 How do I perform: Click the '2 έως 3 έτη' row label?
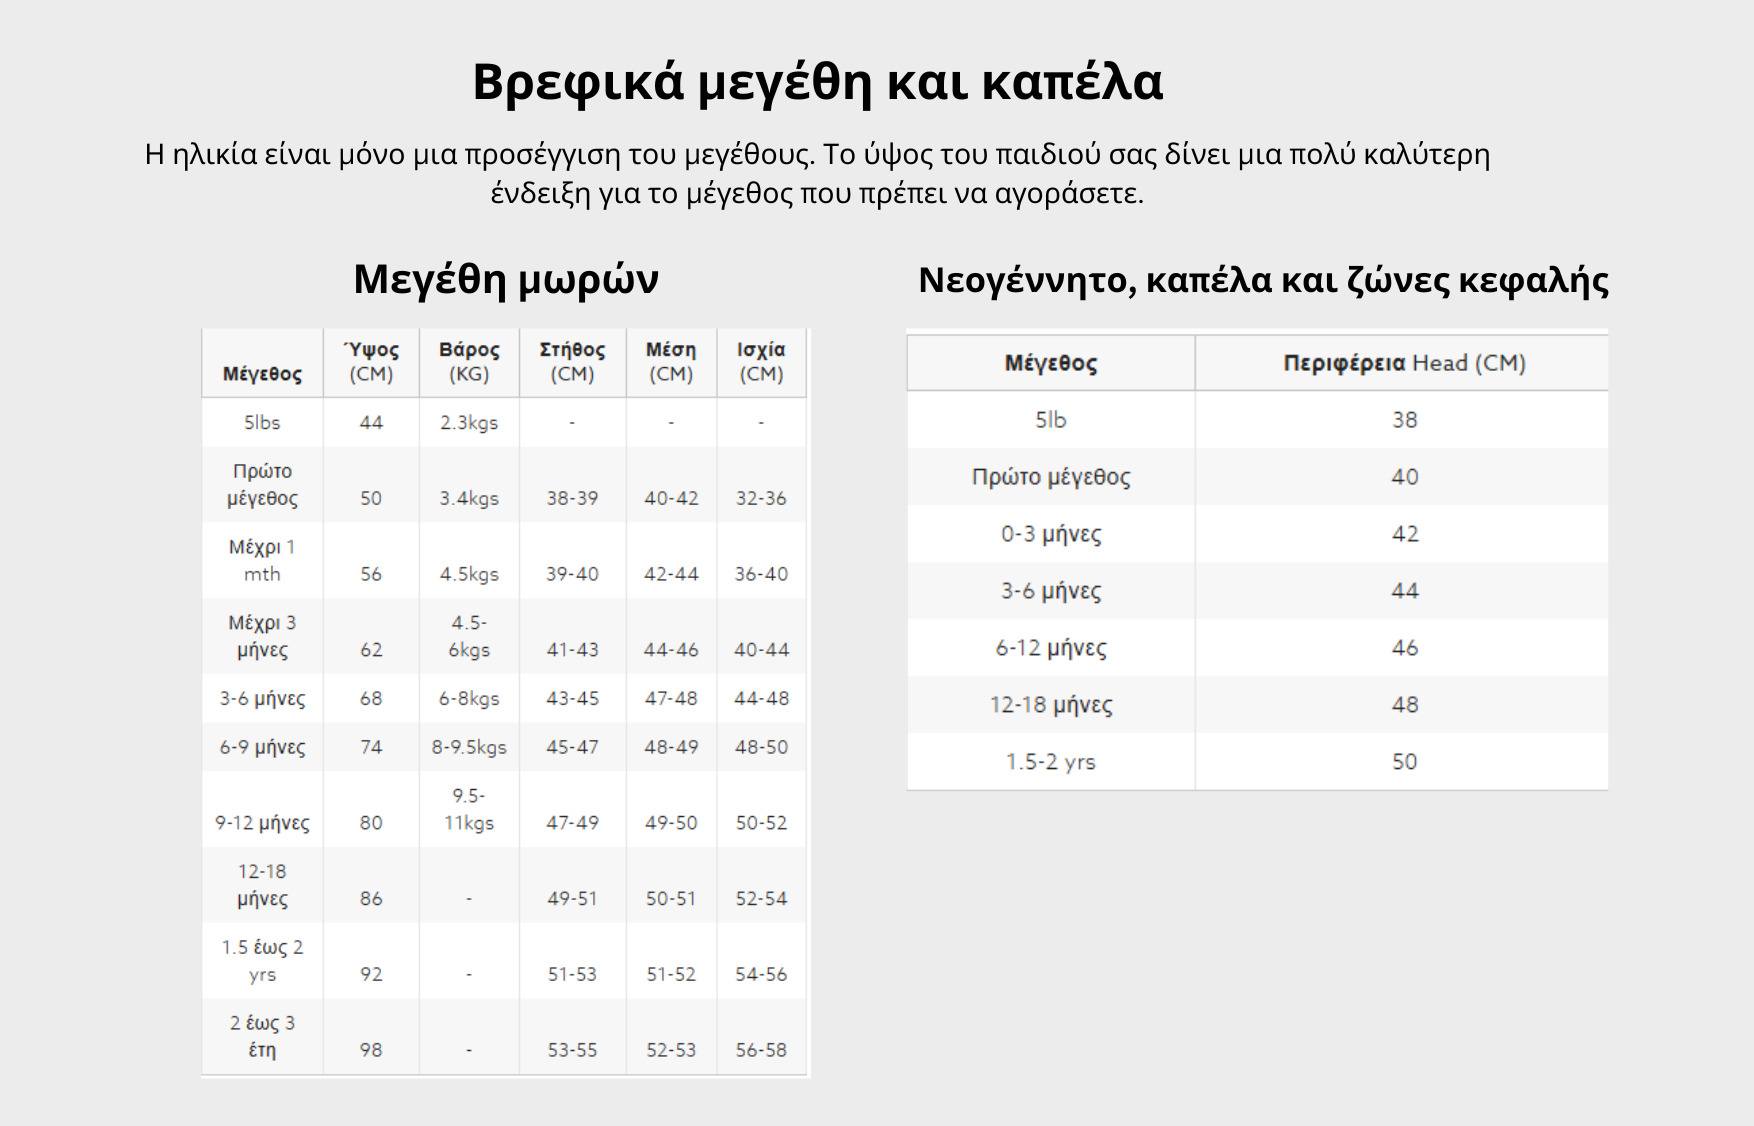tap(262, 1036)
